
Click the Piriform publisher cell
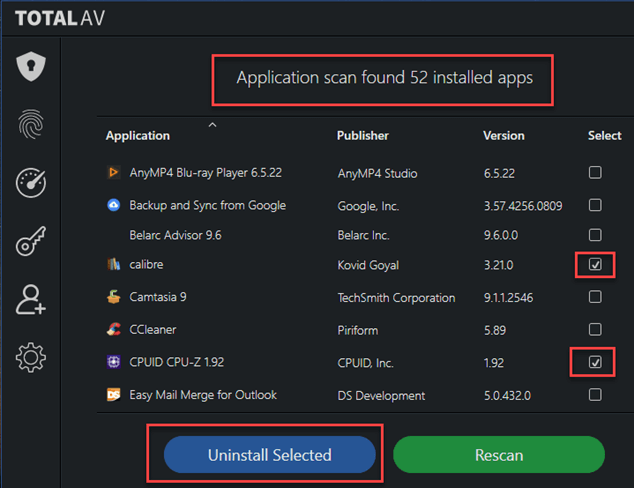[x=358, y=330]
